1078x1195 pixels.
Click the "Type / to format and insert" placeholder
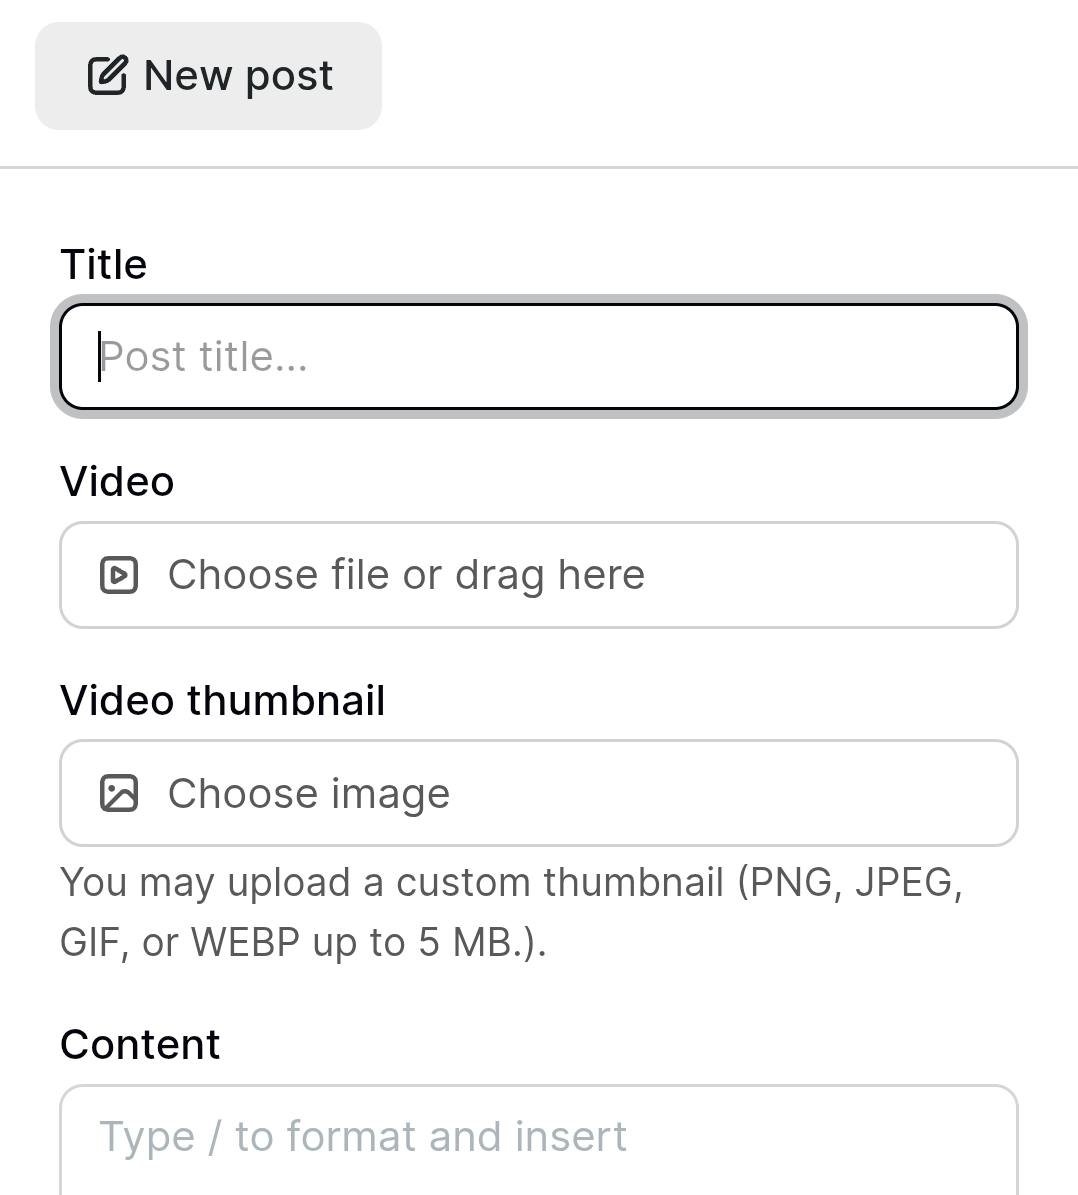coord(363,1137)
